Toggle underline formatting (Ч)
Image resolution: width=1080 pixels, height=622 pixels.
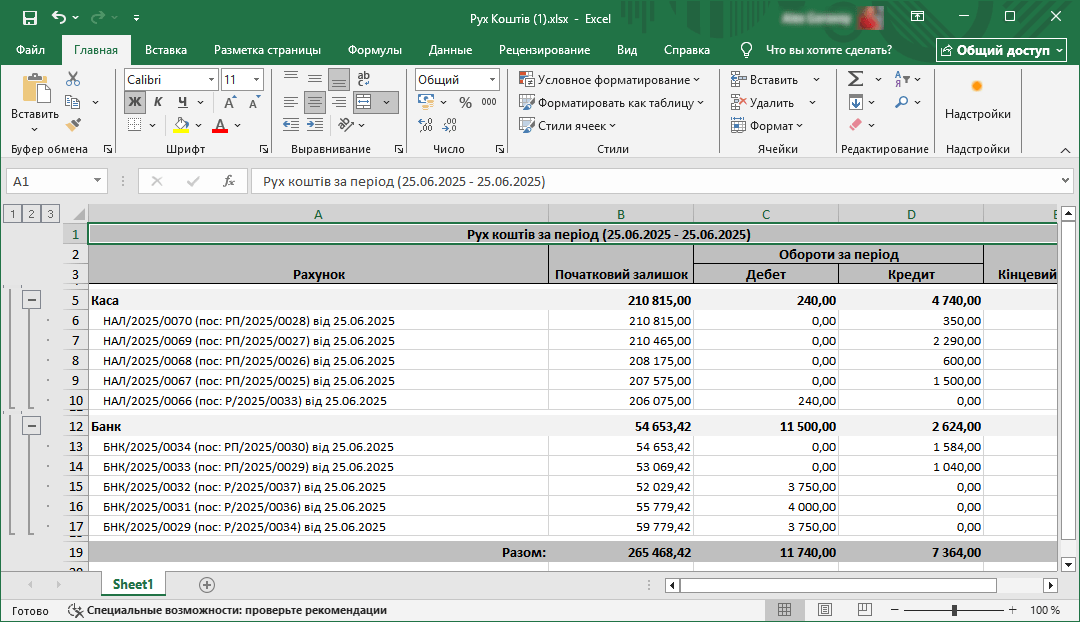[183, 103]
